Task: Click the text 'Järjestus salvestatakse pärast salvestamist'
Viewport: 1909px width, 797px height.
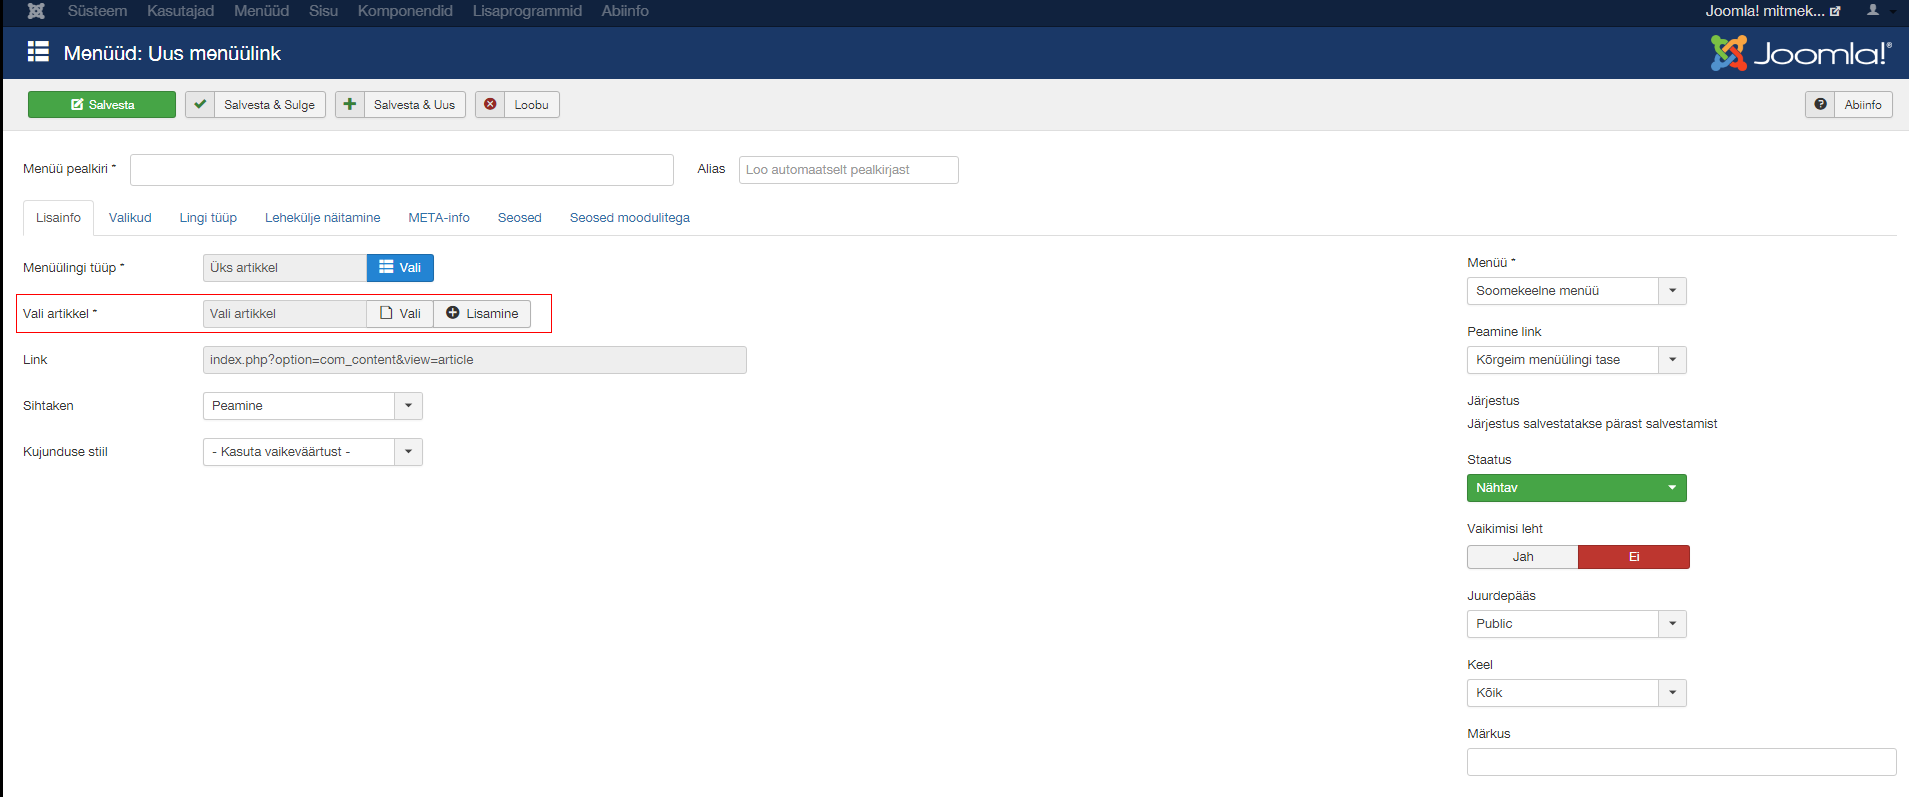Action: 1592,424
